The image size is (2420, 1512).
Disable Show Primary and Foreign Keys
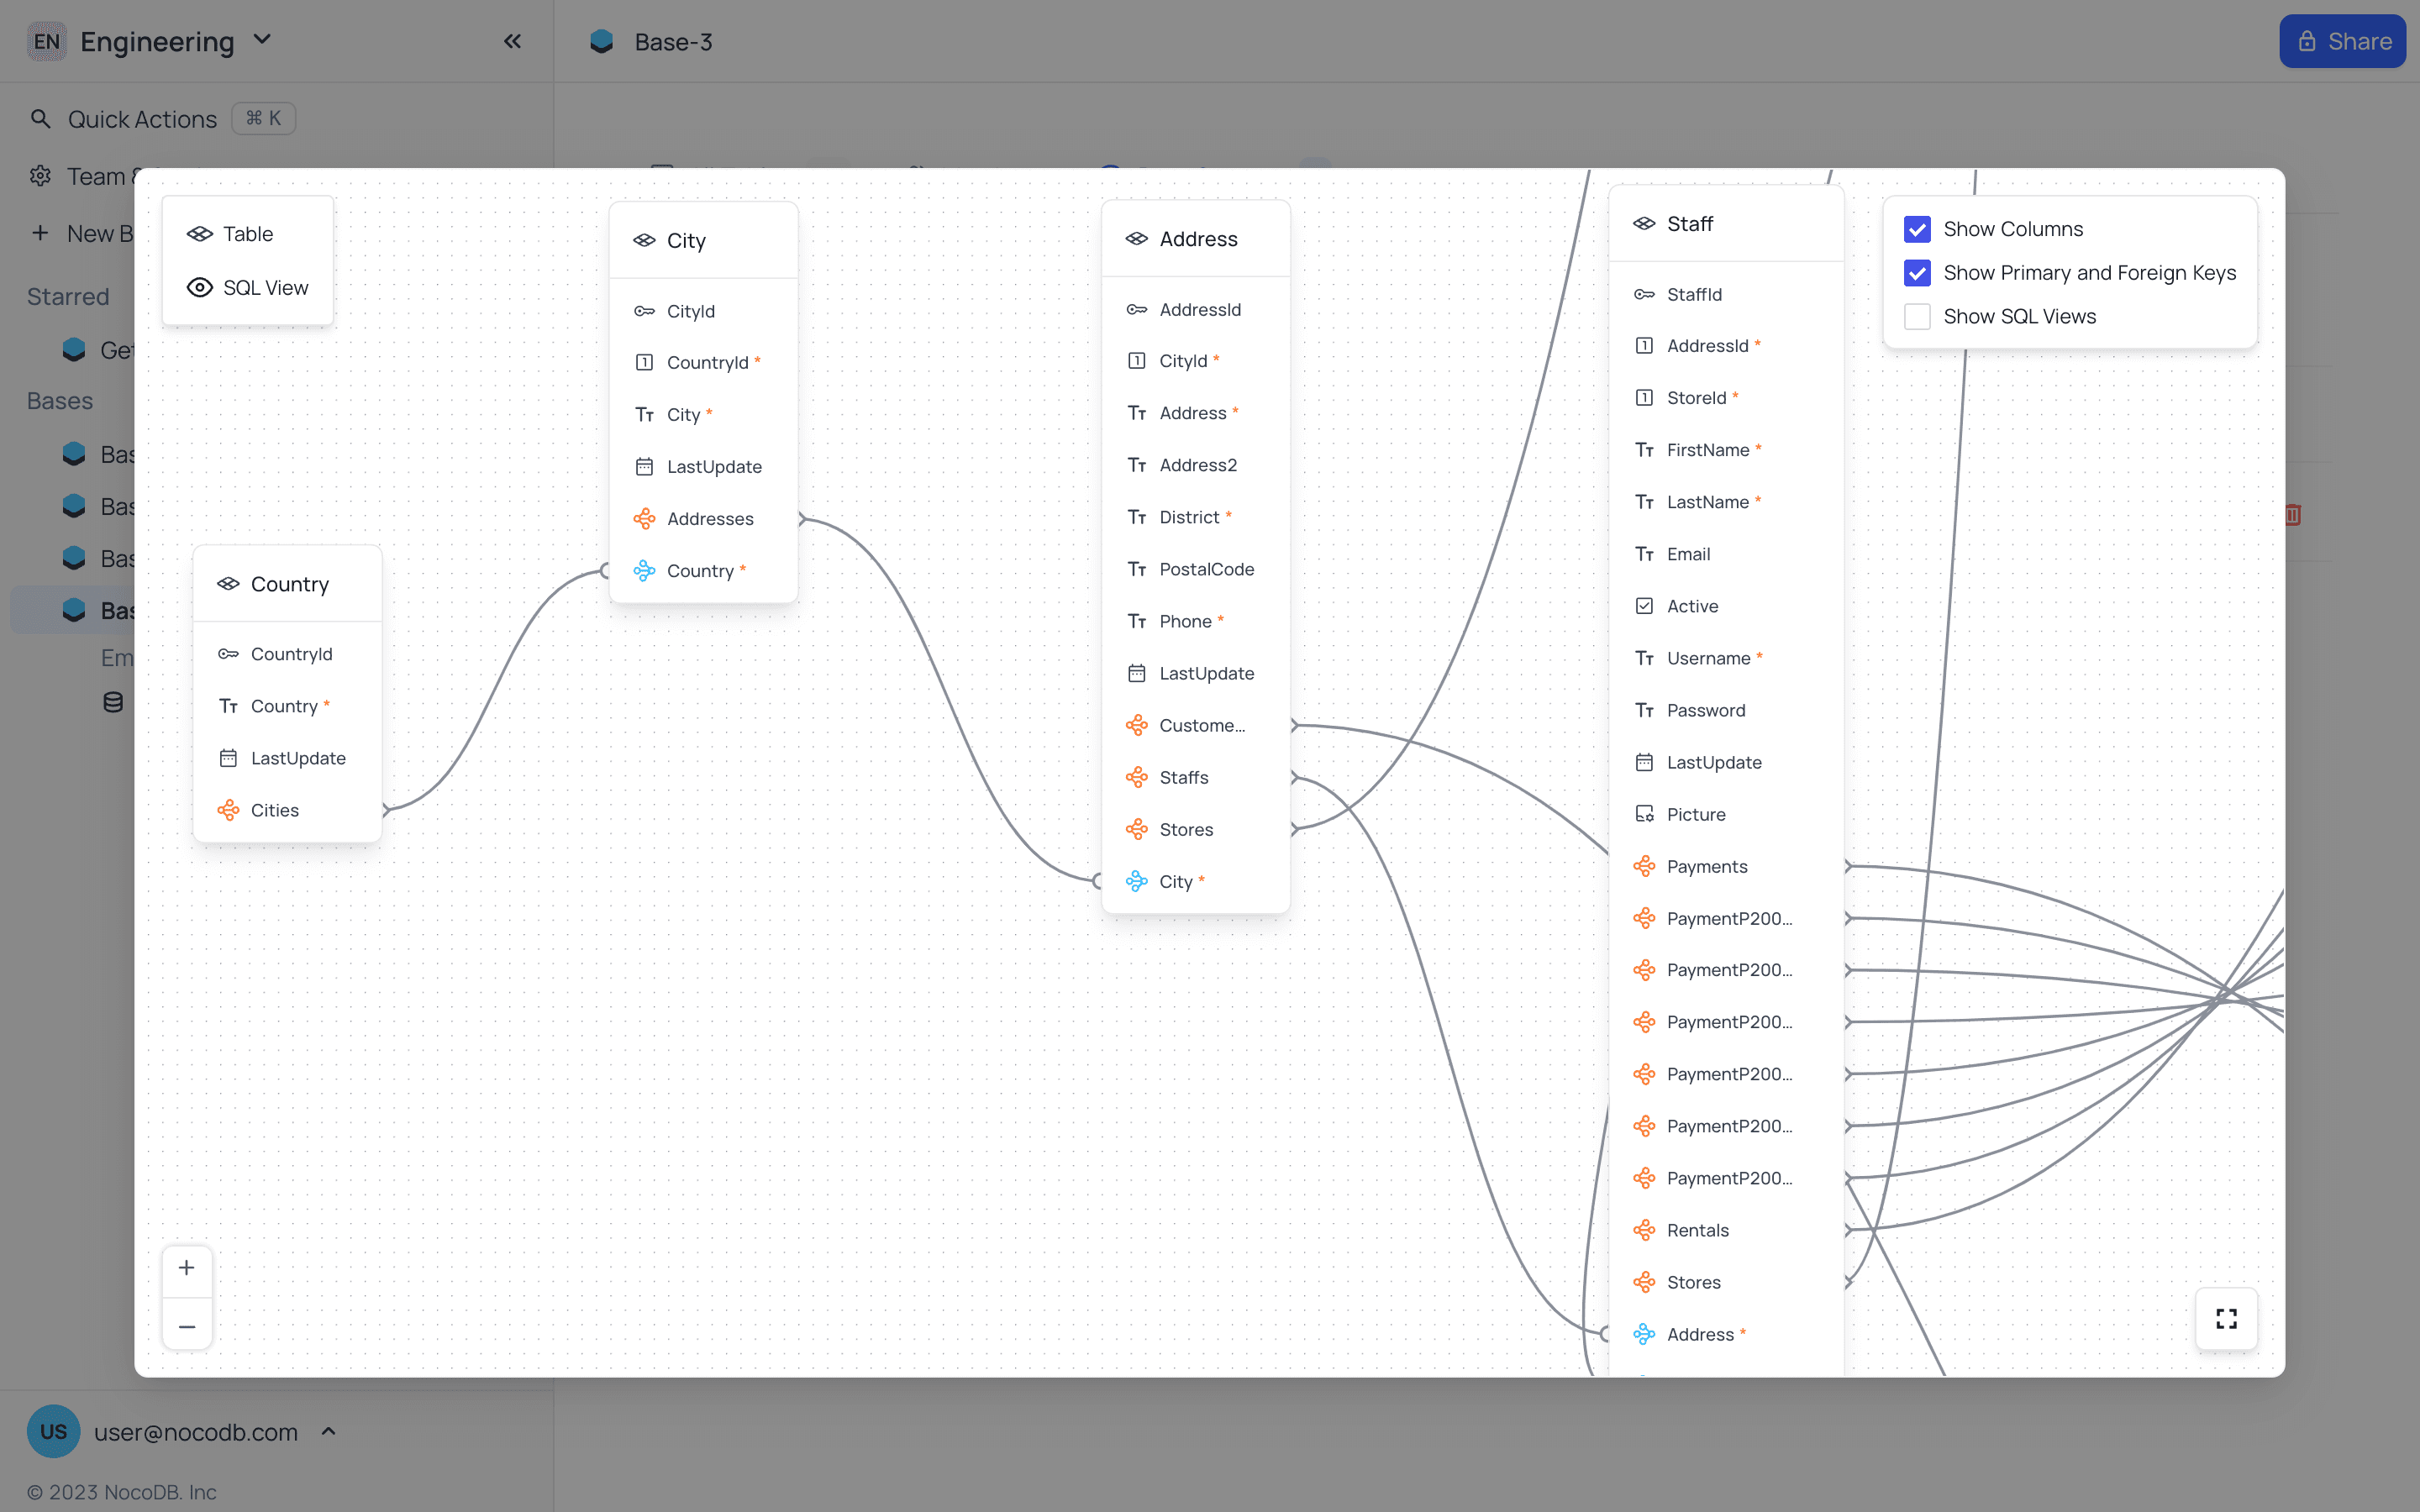tap(1917, 273)
